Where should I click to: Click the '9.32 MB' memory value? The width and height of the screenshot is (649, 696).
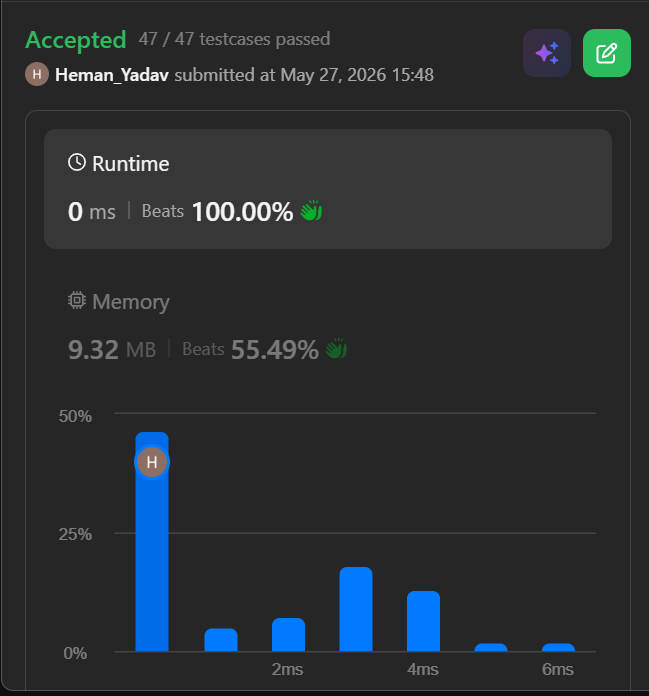click(112, 349)
